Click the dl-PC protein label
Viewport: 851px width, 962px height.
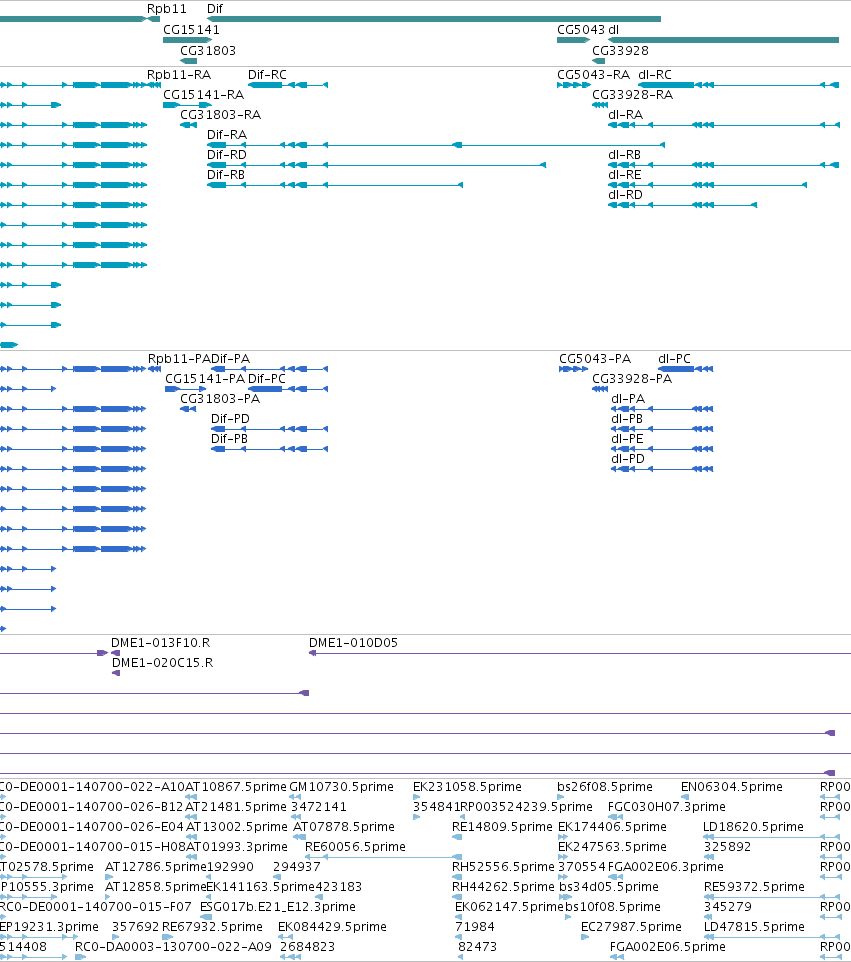click(674, 359)
